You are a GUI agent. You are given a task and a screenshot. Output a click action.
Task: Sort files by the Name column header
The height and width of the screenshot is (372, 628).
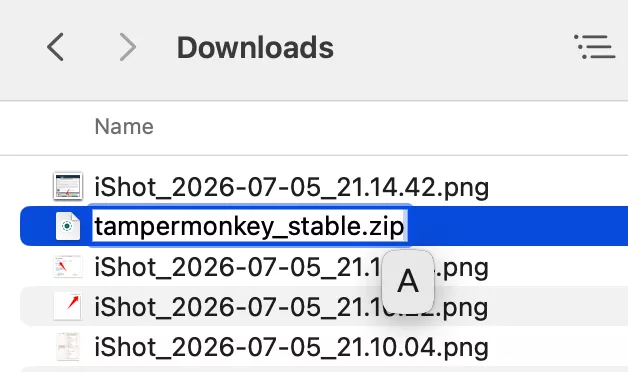tap(124, 127)
